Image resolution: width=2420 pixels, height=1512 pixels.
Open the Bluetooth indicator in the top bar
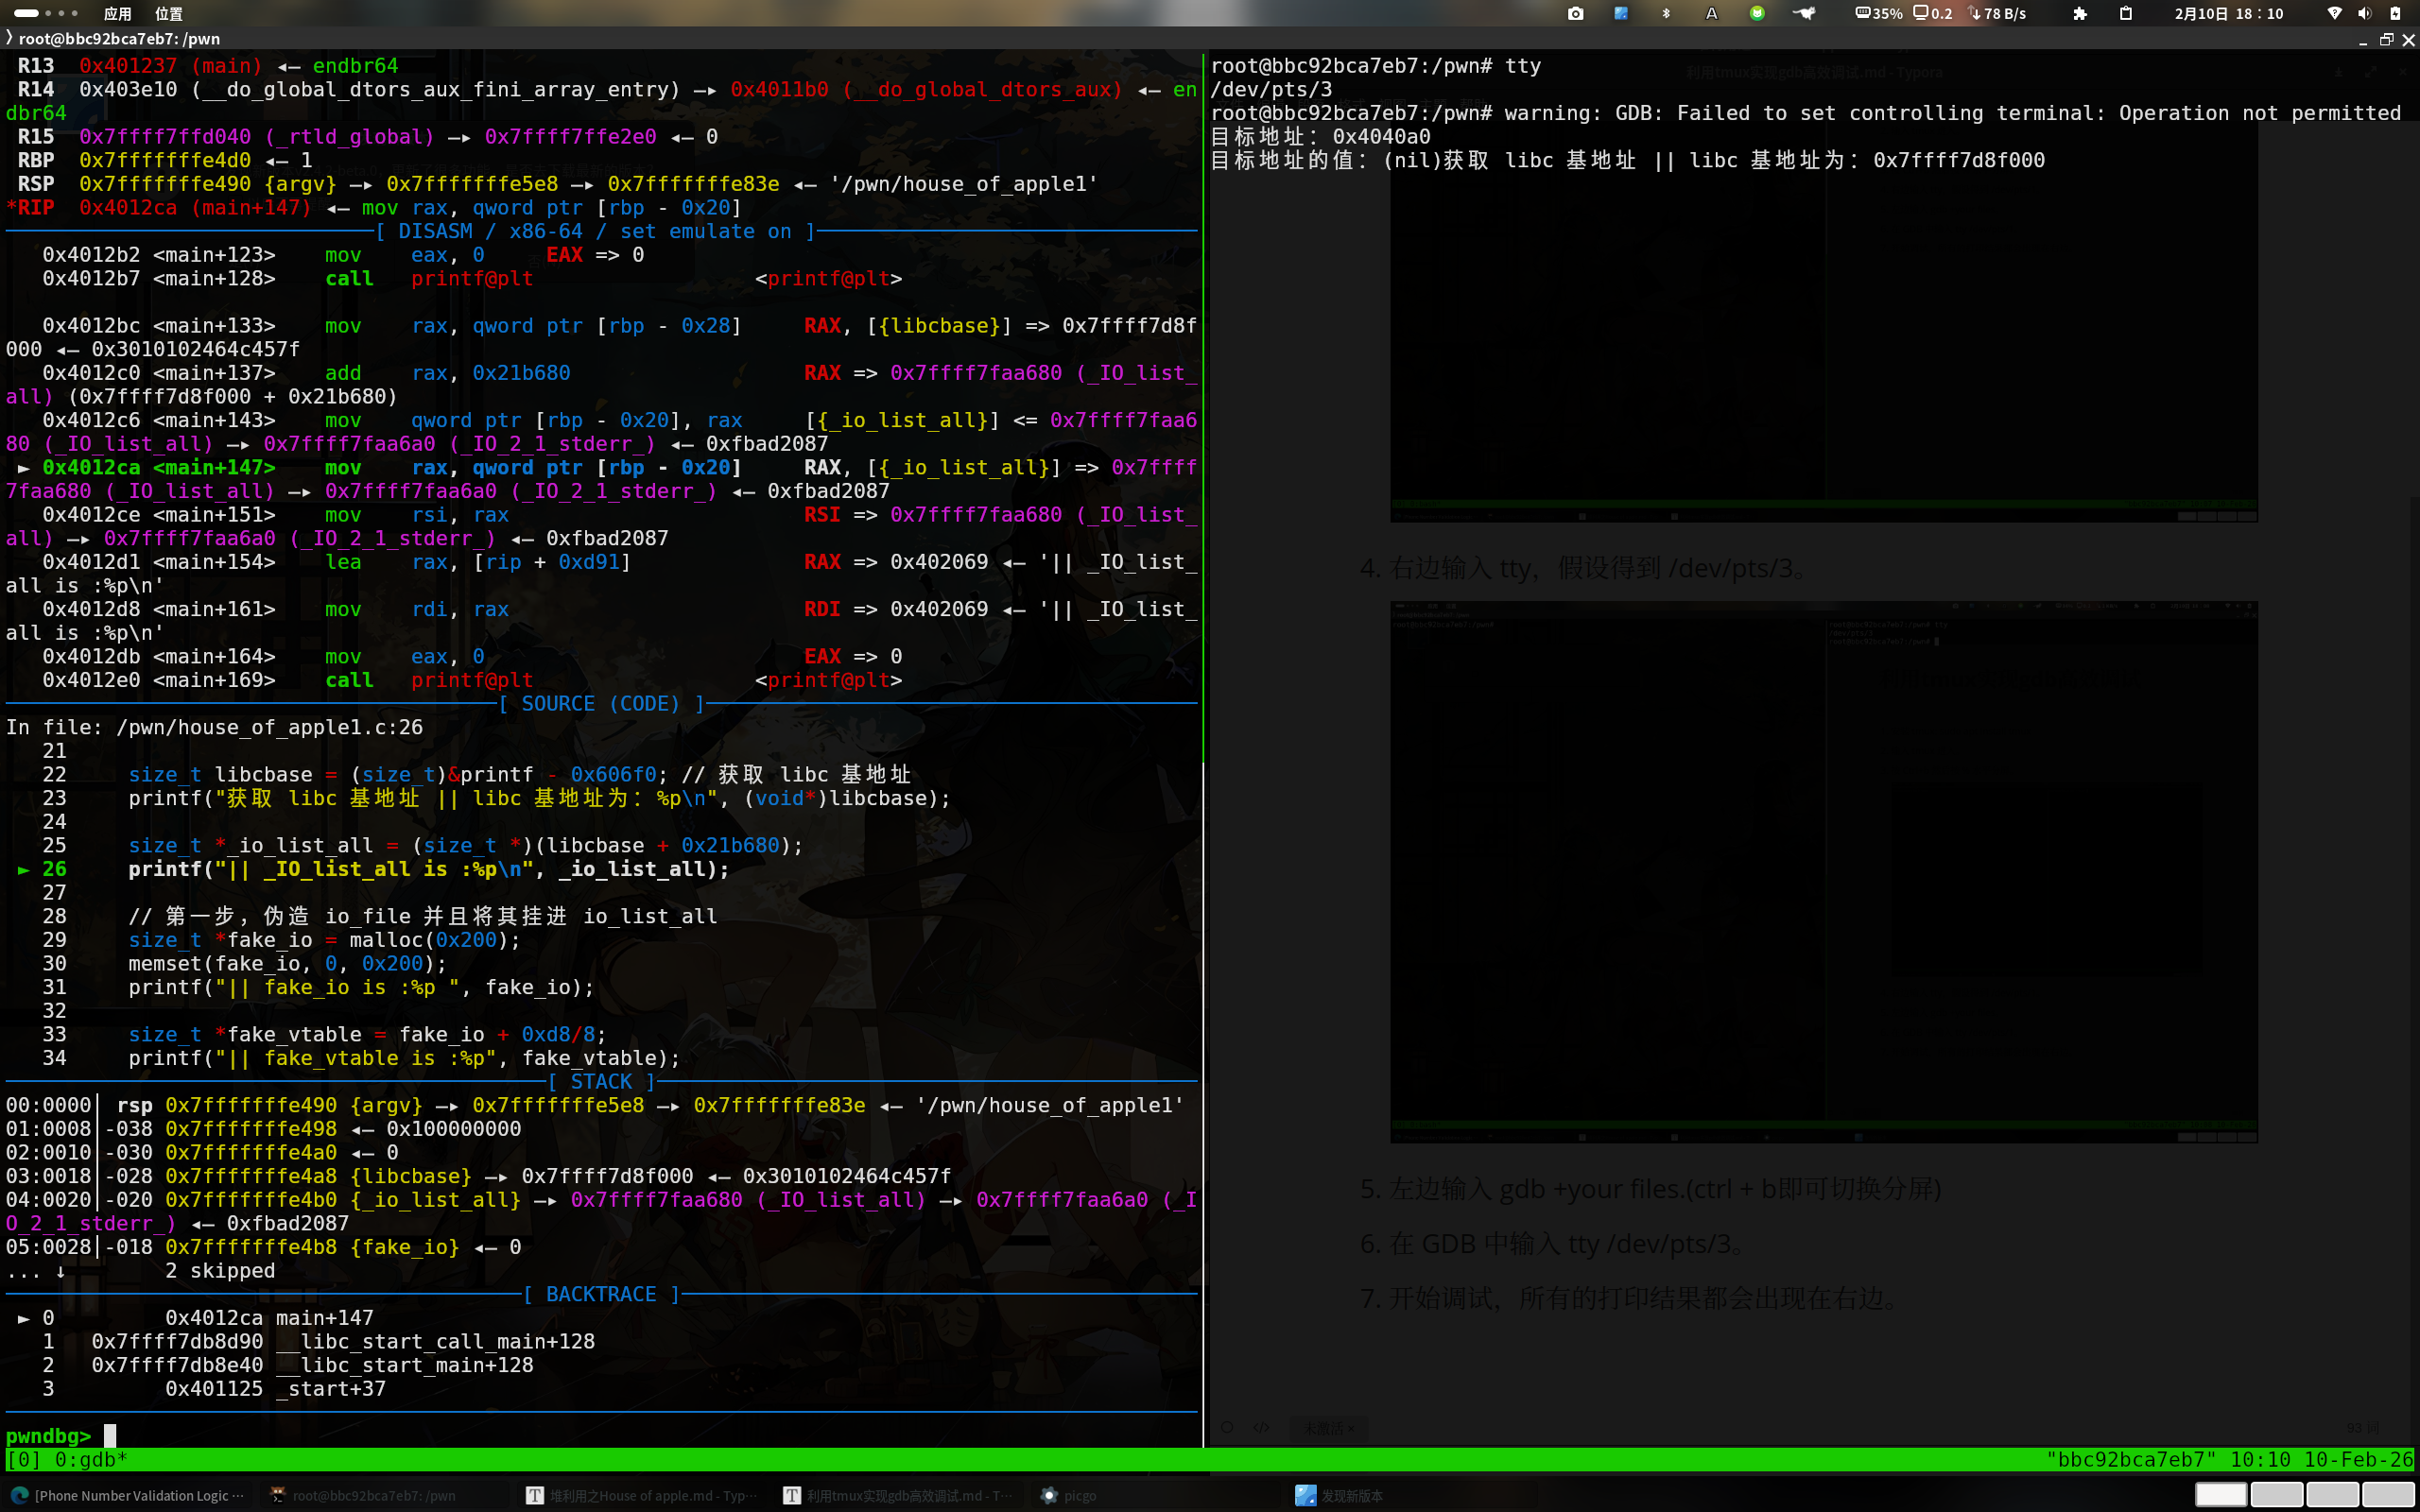pos(1666,13)
